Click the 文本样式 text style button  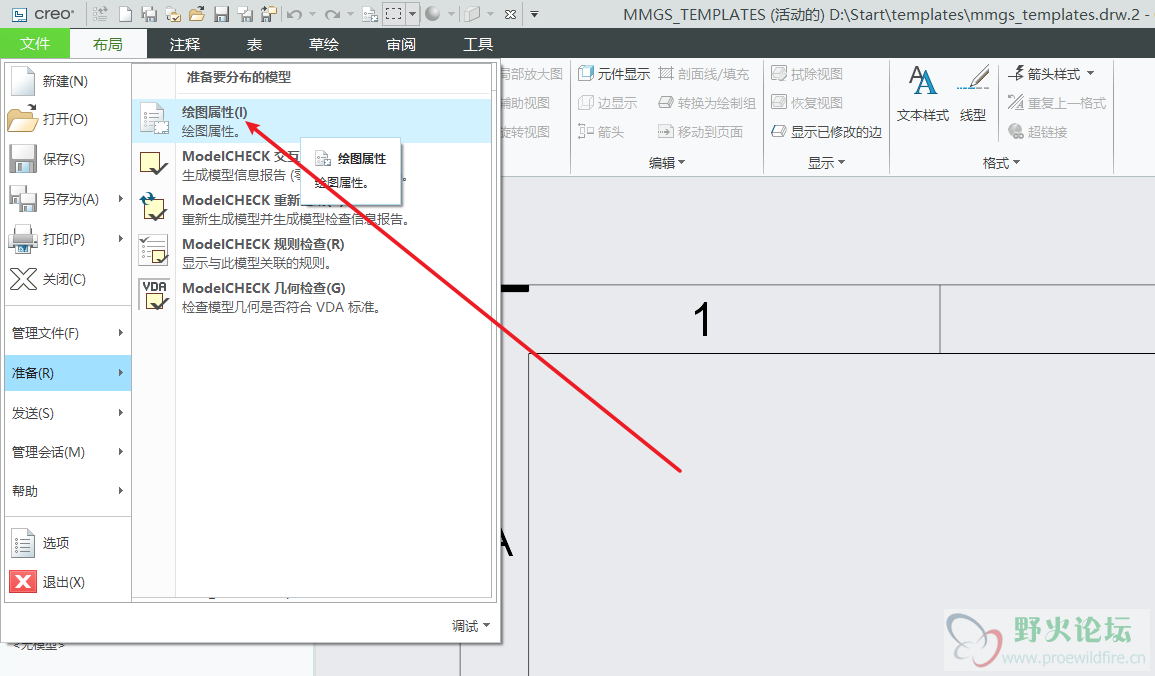(x=923, y=94)
